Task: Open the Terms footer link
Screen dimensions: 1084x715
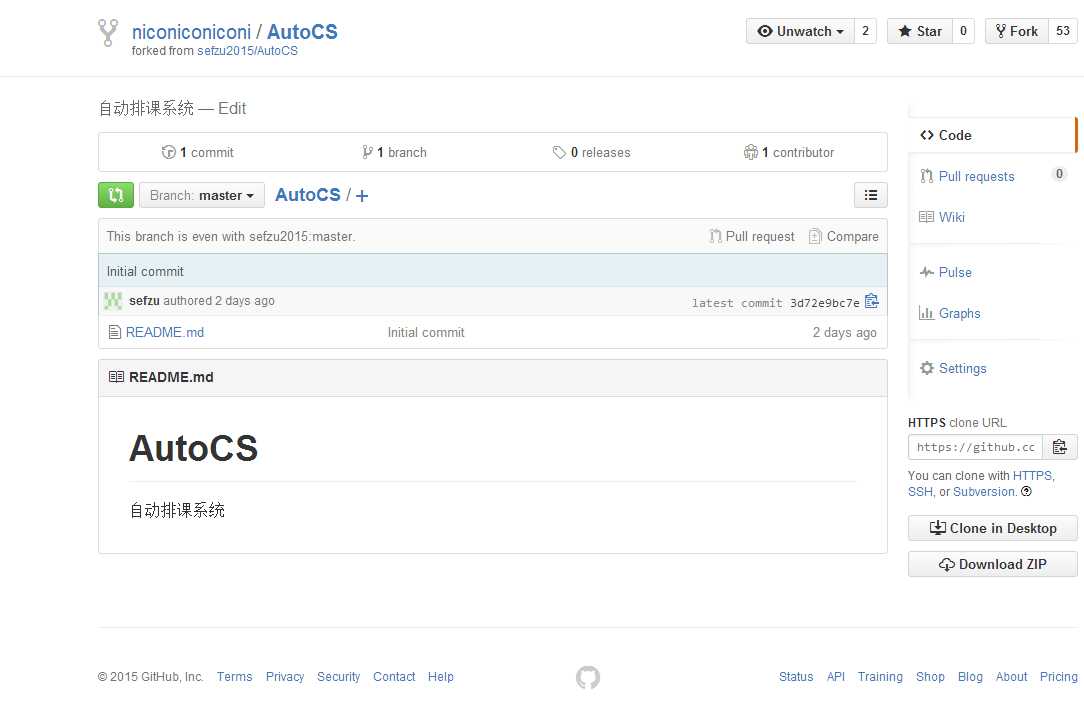Action: tap(234, 677)
